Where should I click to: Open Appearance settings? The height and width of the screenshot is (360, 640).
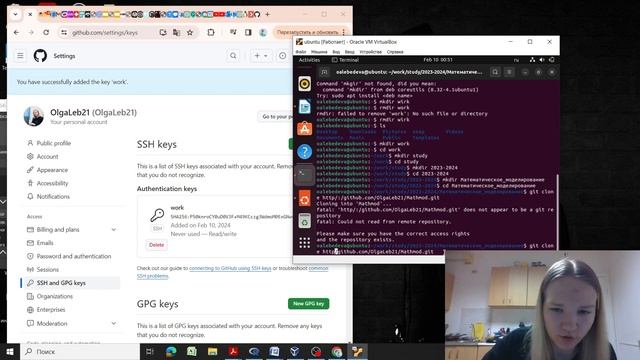click(x=52, y=170)
